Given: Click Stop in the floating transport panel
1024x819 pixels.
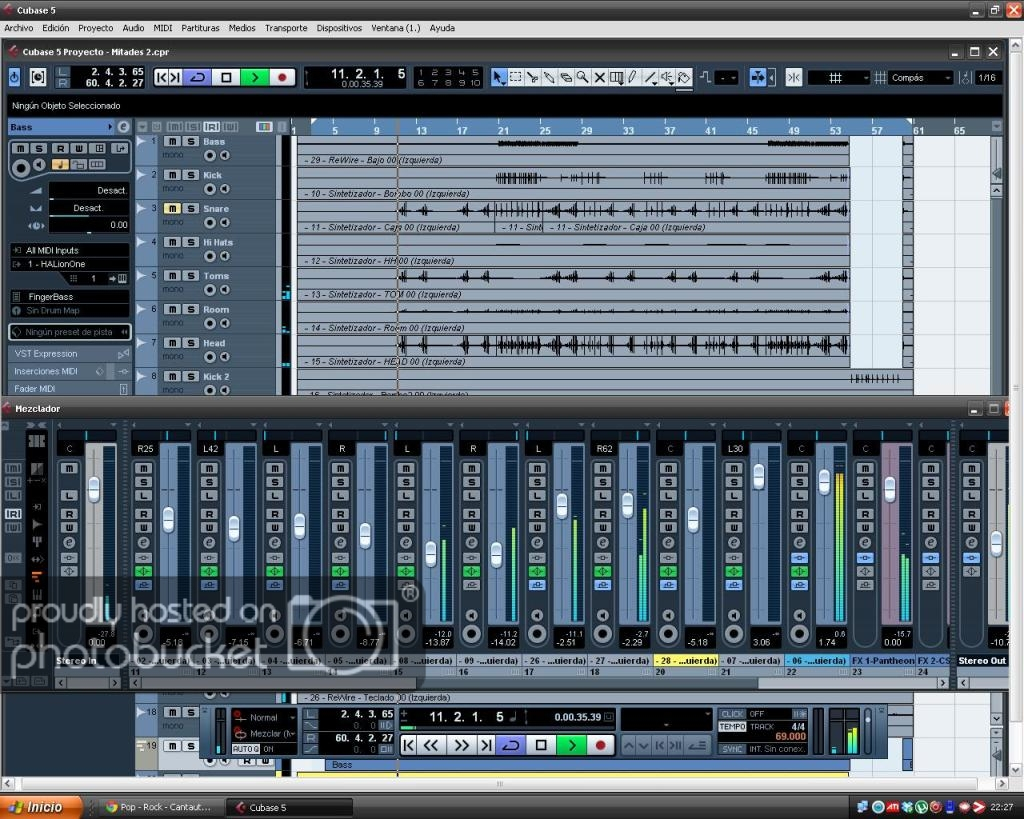Looking at the screenshot, I should pos(541,745).
